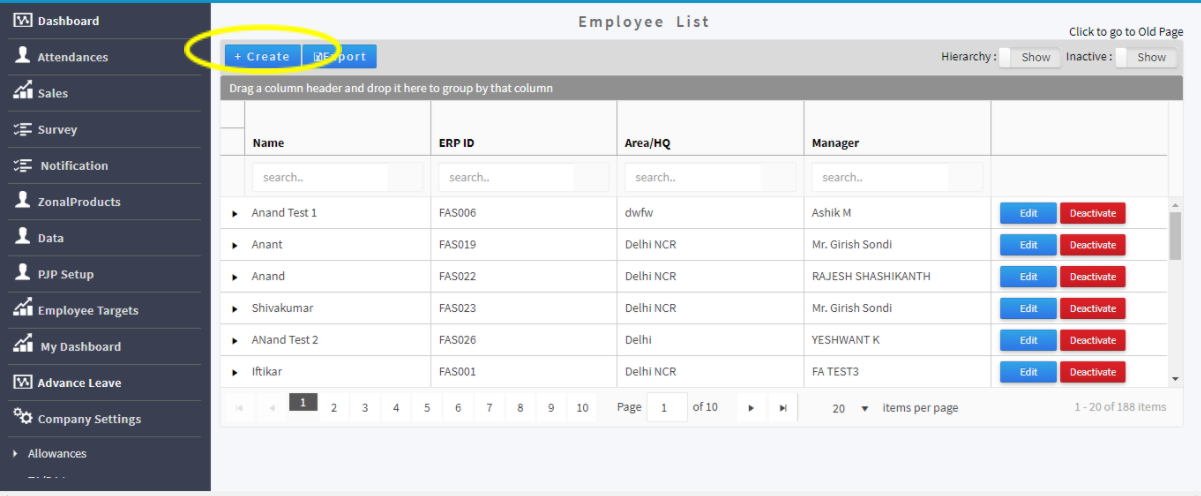1201x496 pixels.
Task: Expand the ANand Test 2 row
Action: point(235,341)
